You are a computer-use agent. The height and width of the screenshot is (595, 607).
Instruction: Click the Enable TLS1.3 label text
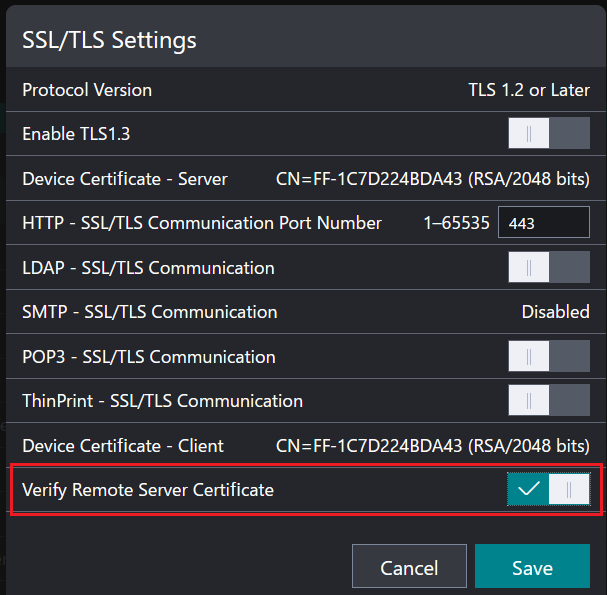click(75, 134)
